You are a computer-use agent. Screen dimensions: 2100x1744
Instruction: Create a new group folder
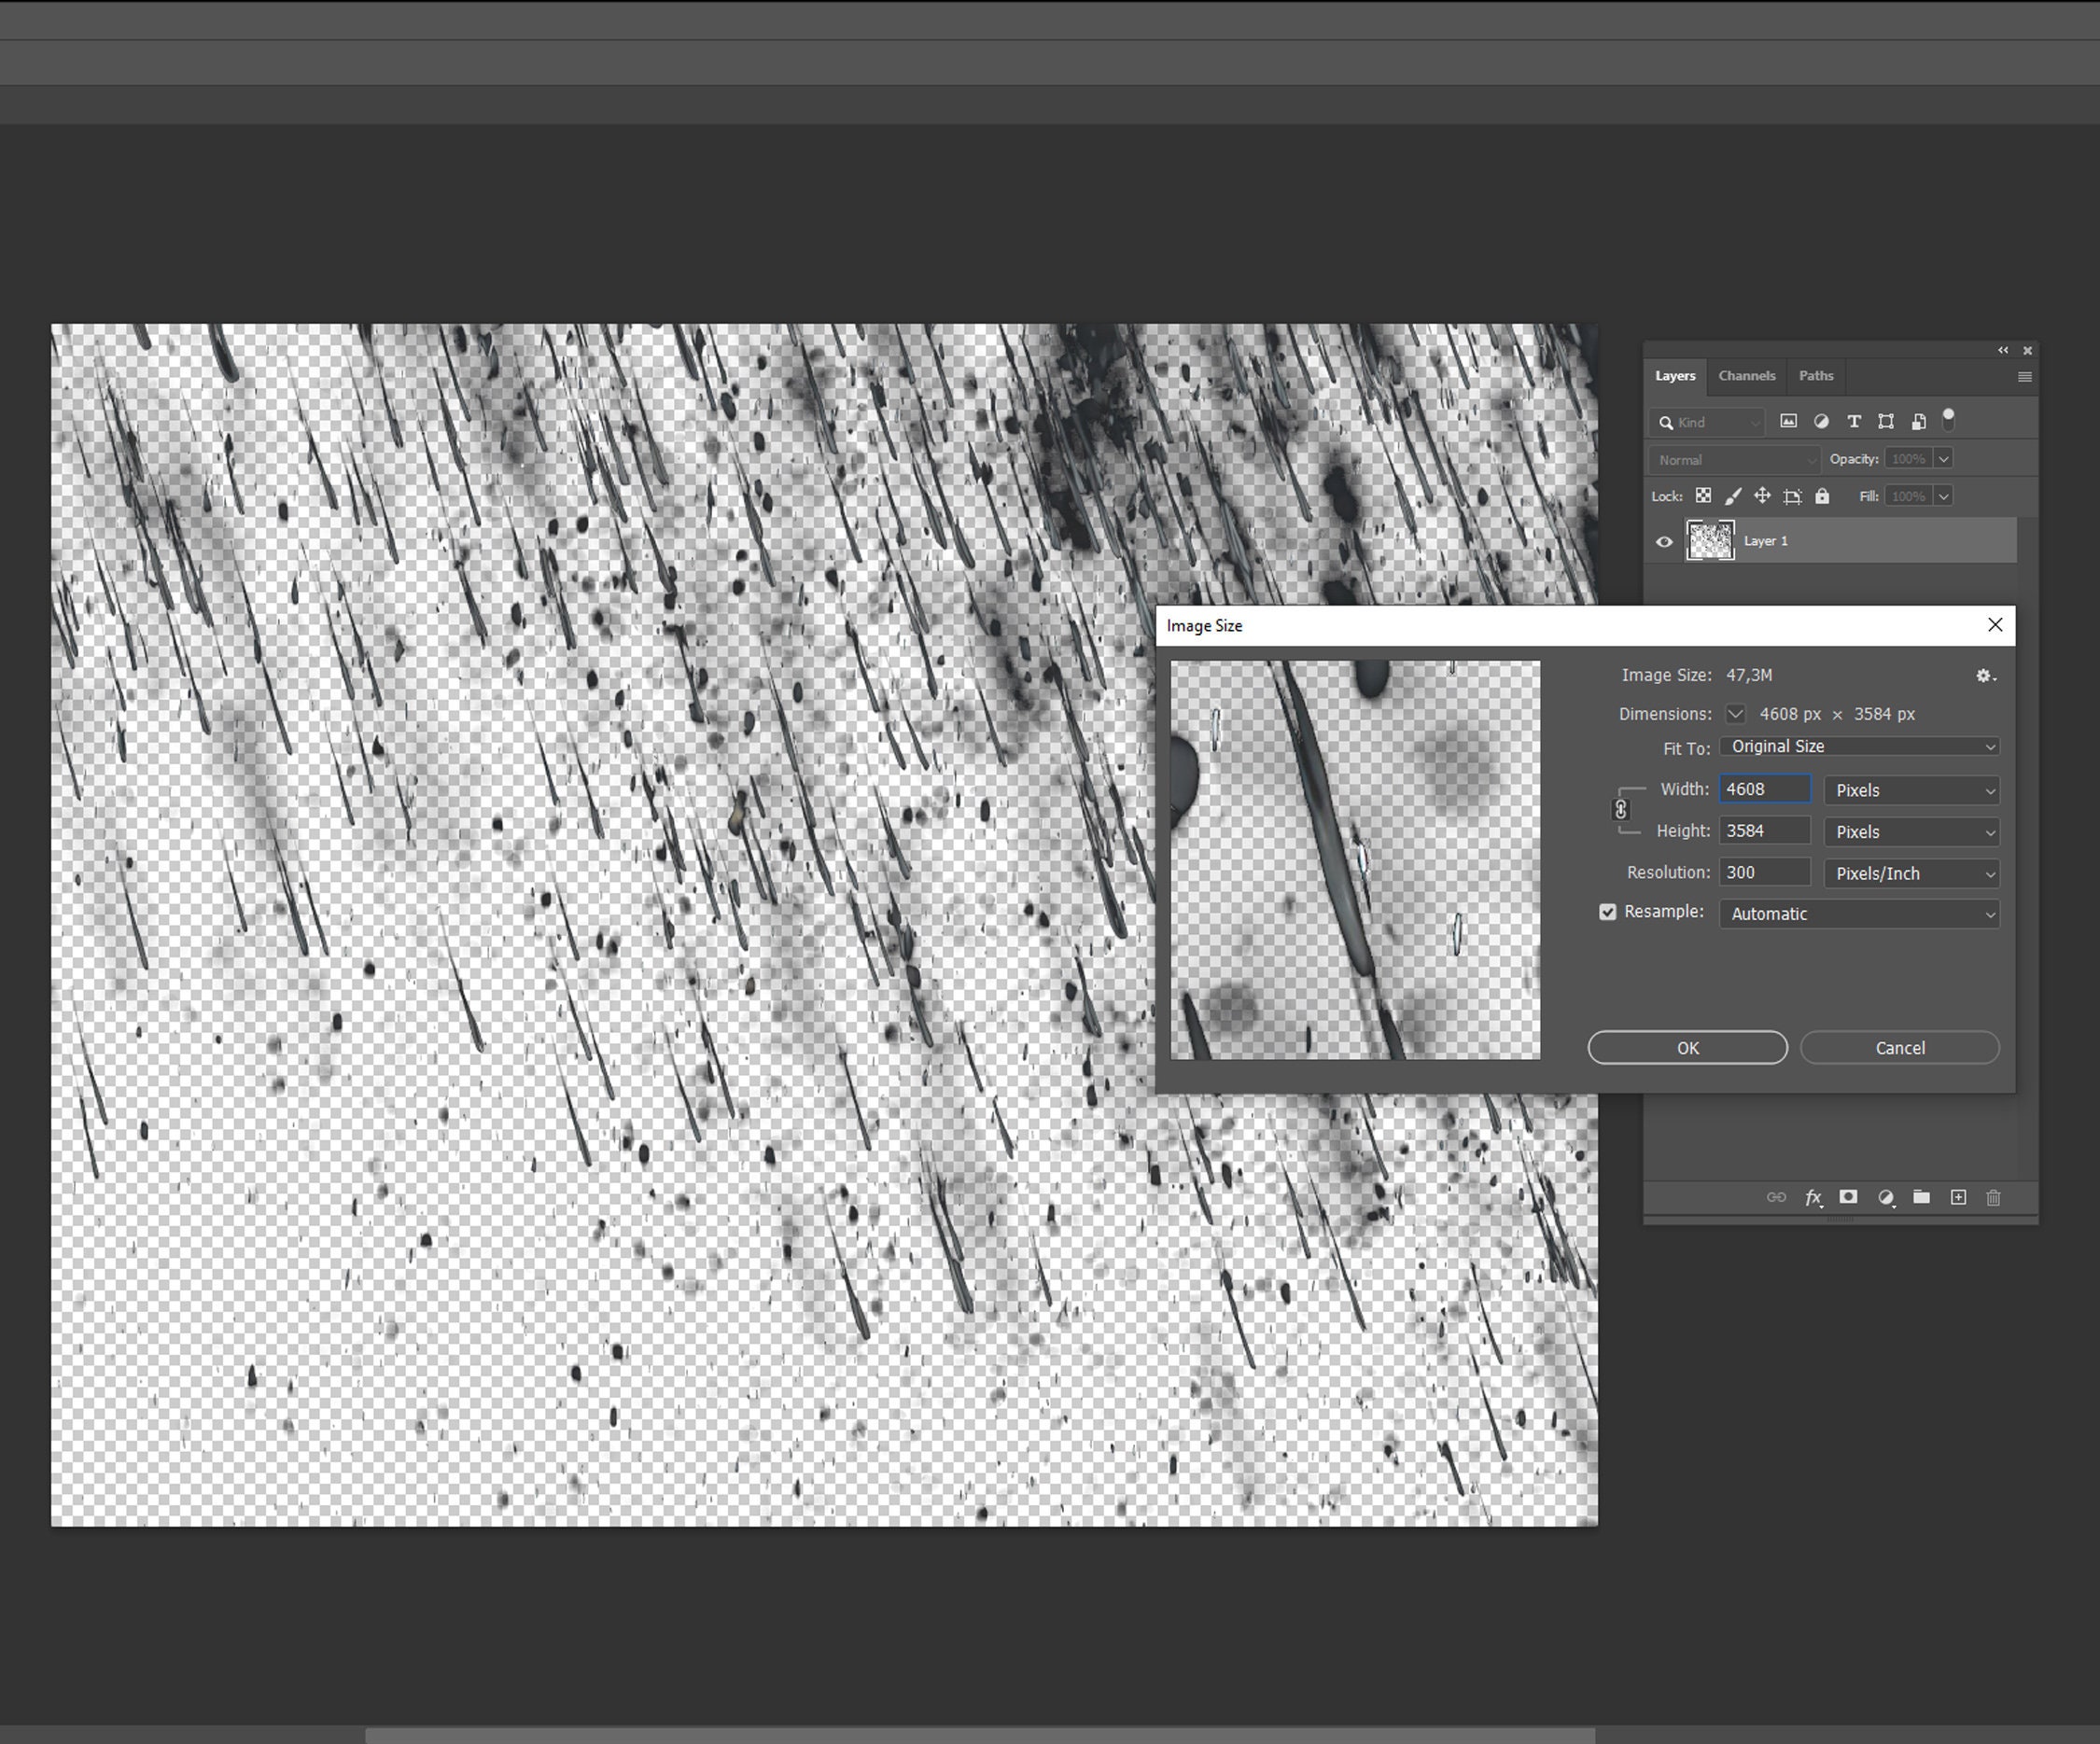[x=1921, y=1197]
